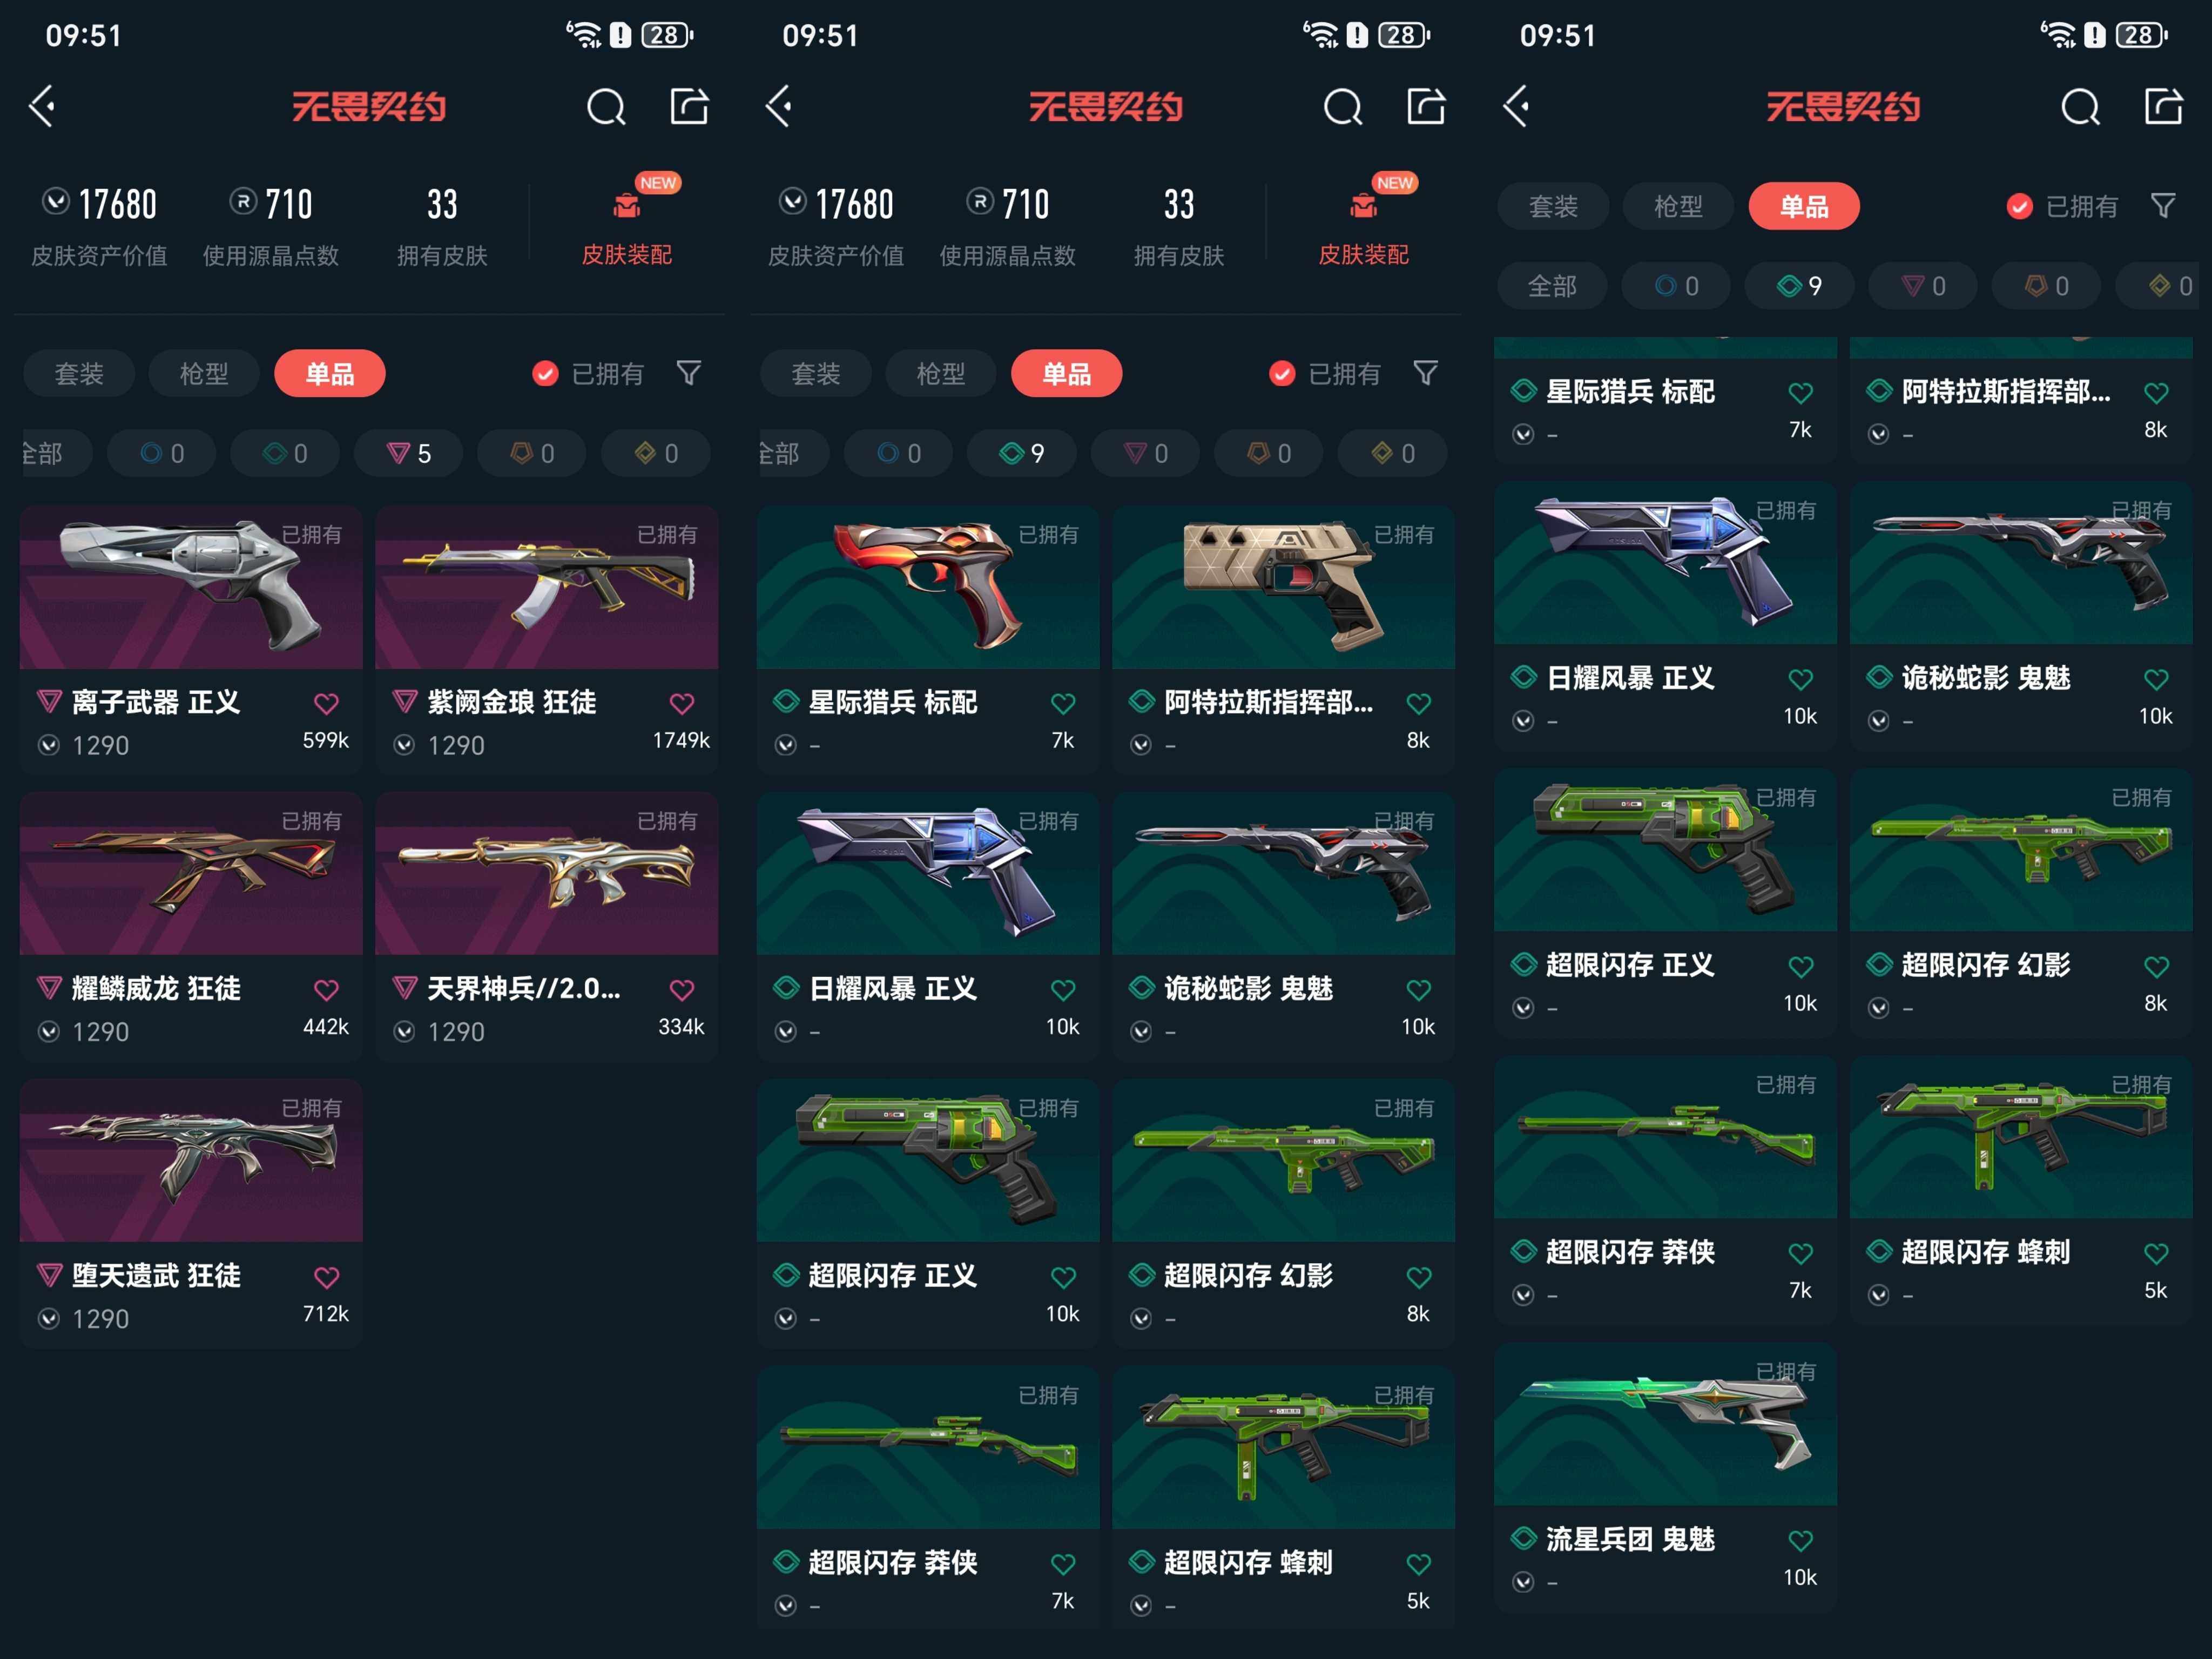Image resolution: width=2212 pixels, height=1659 pixels.
Task: Toggle the 已拥有 checkbox in the left screen
Action: point(545,374)
